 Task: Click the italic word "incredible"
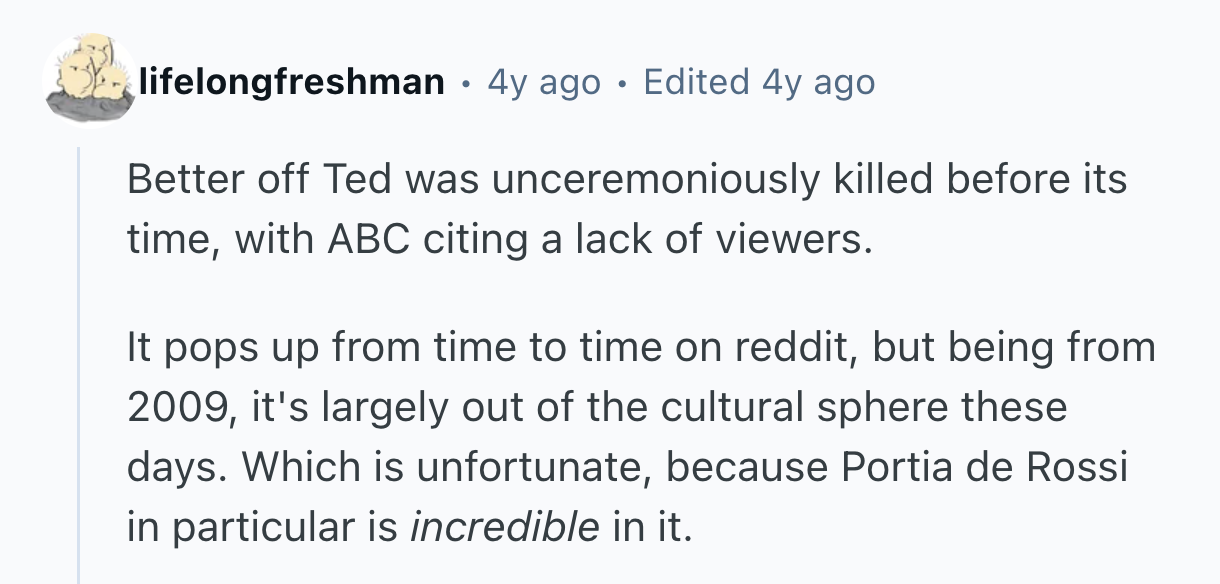click(504, 527)
